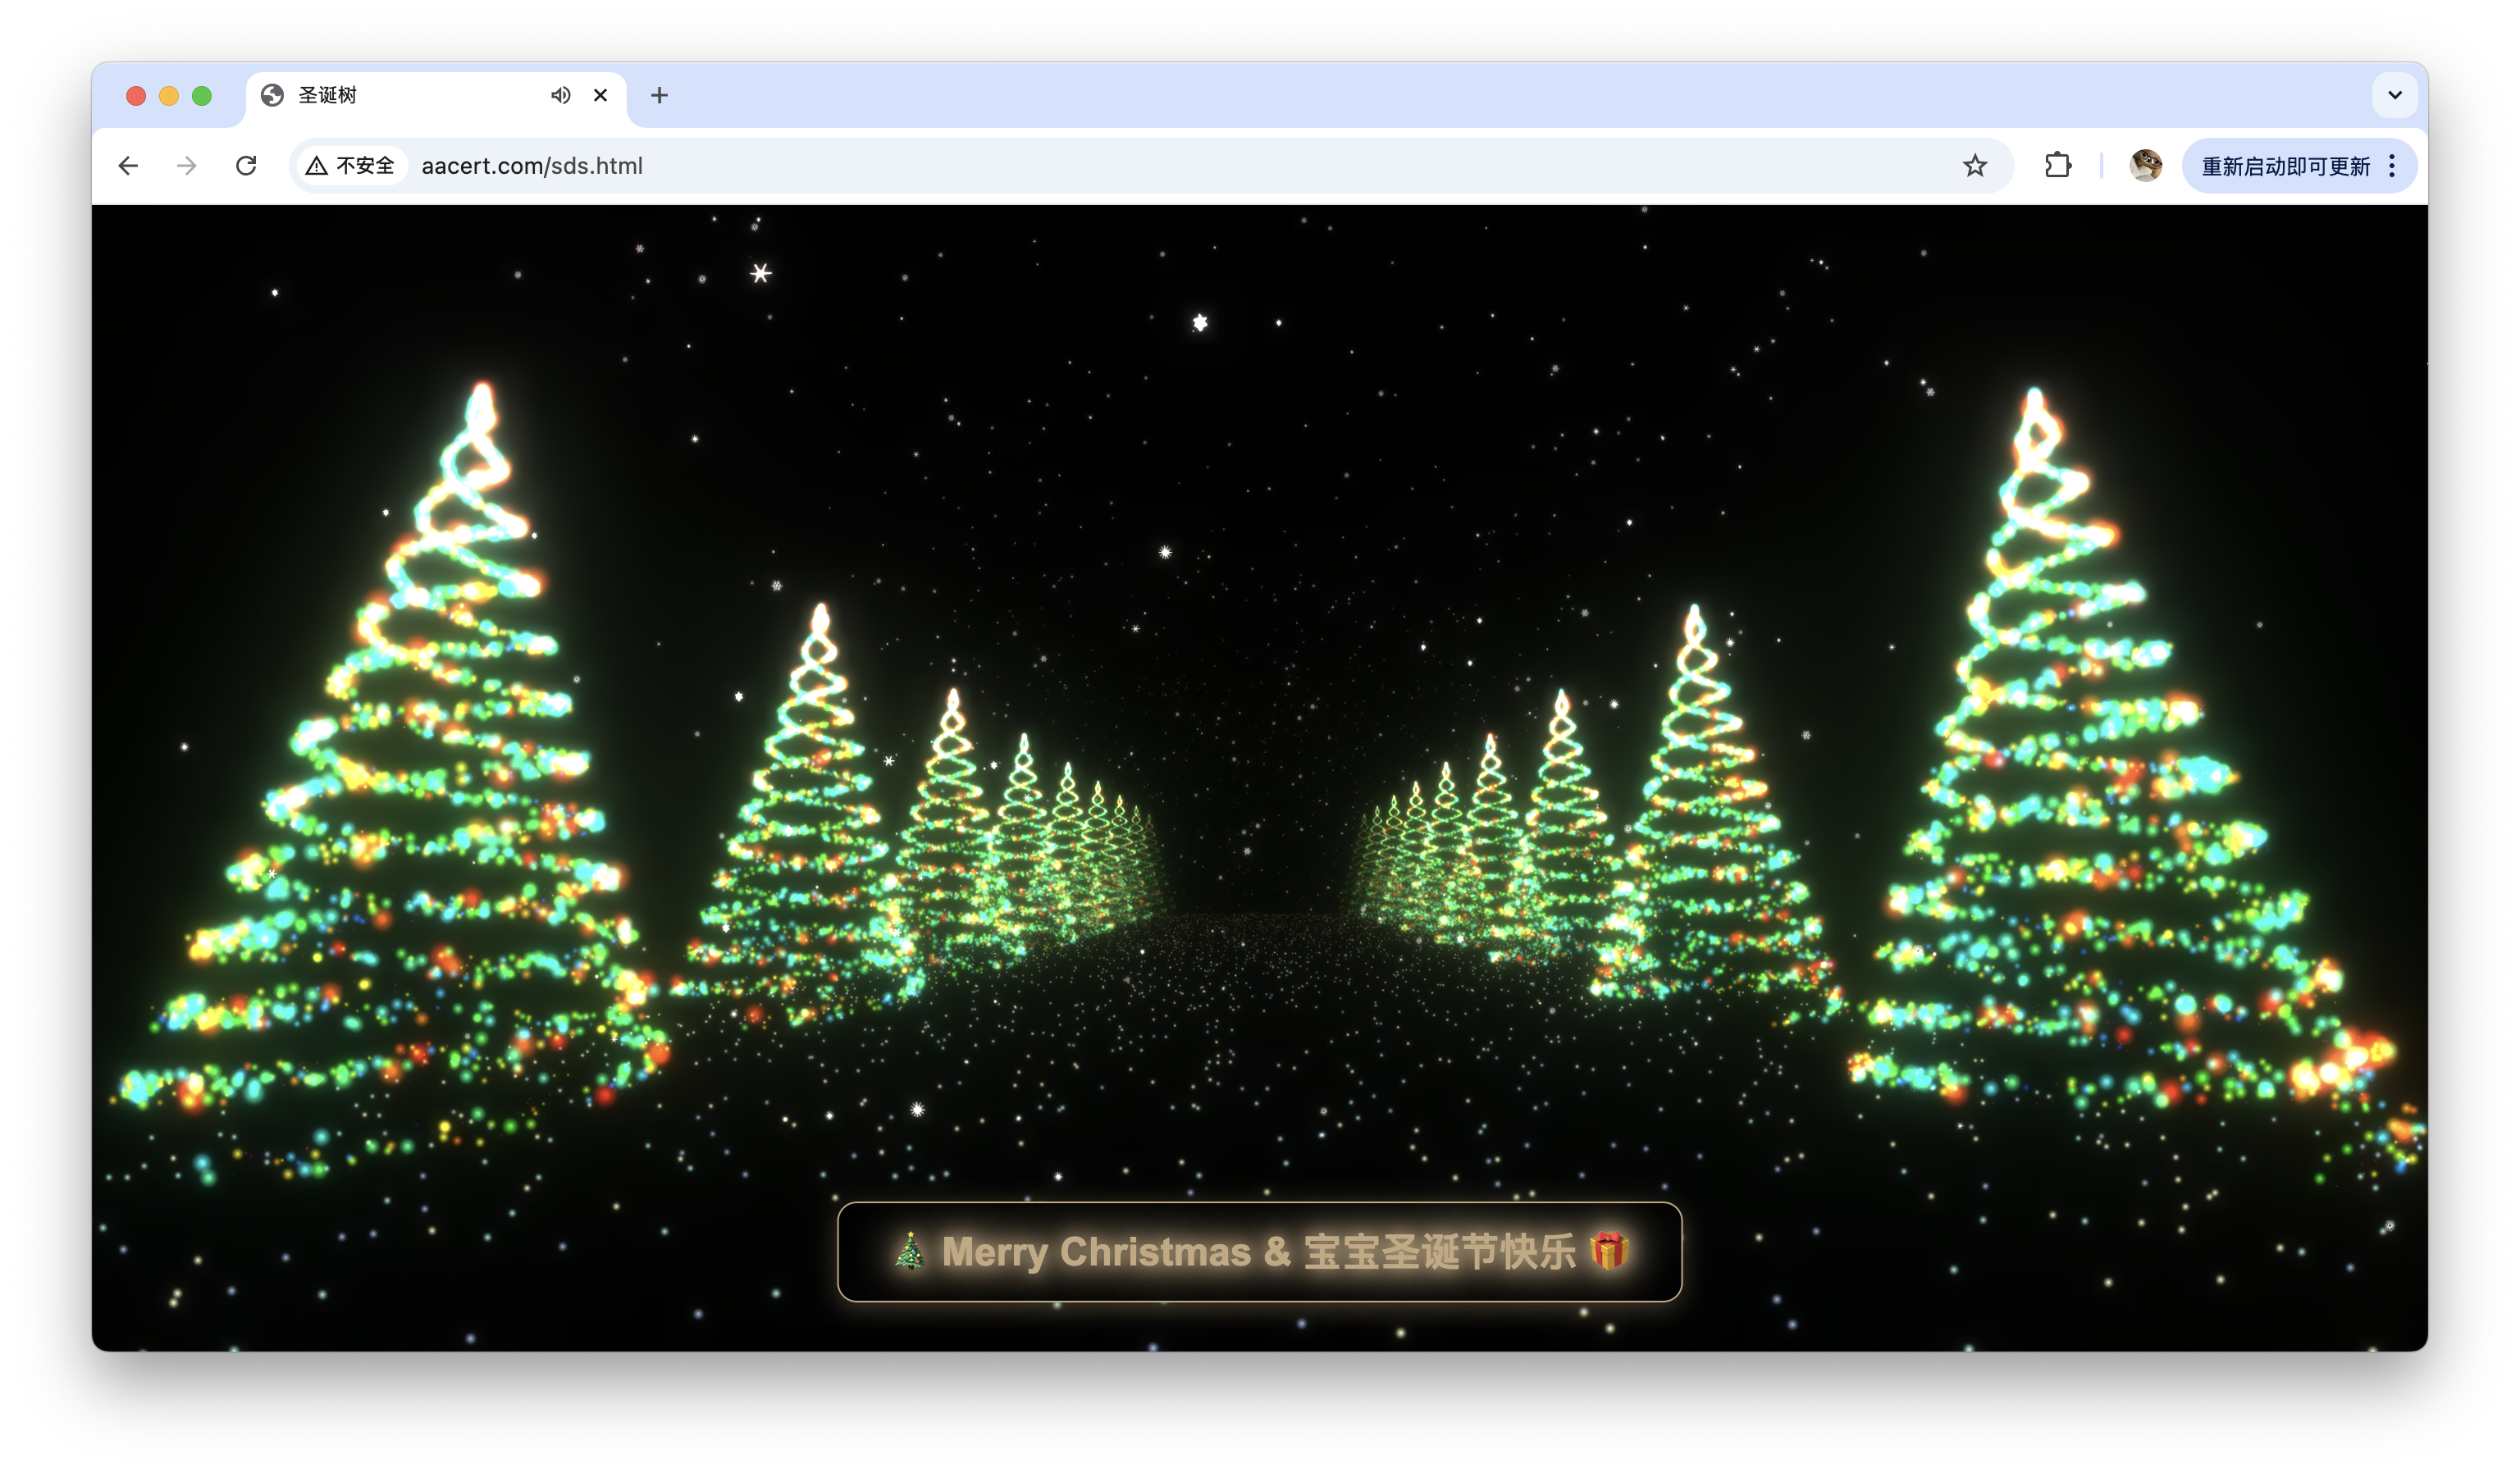
Task: Open the three-dot Chrome menu
Action: pyautogui.click(x=2392, y=165)
